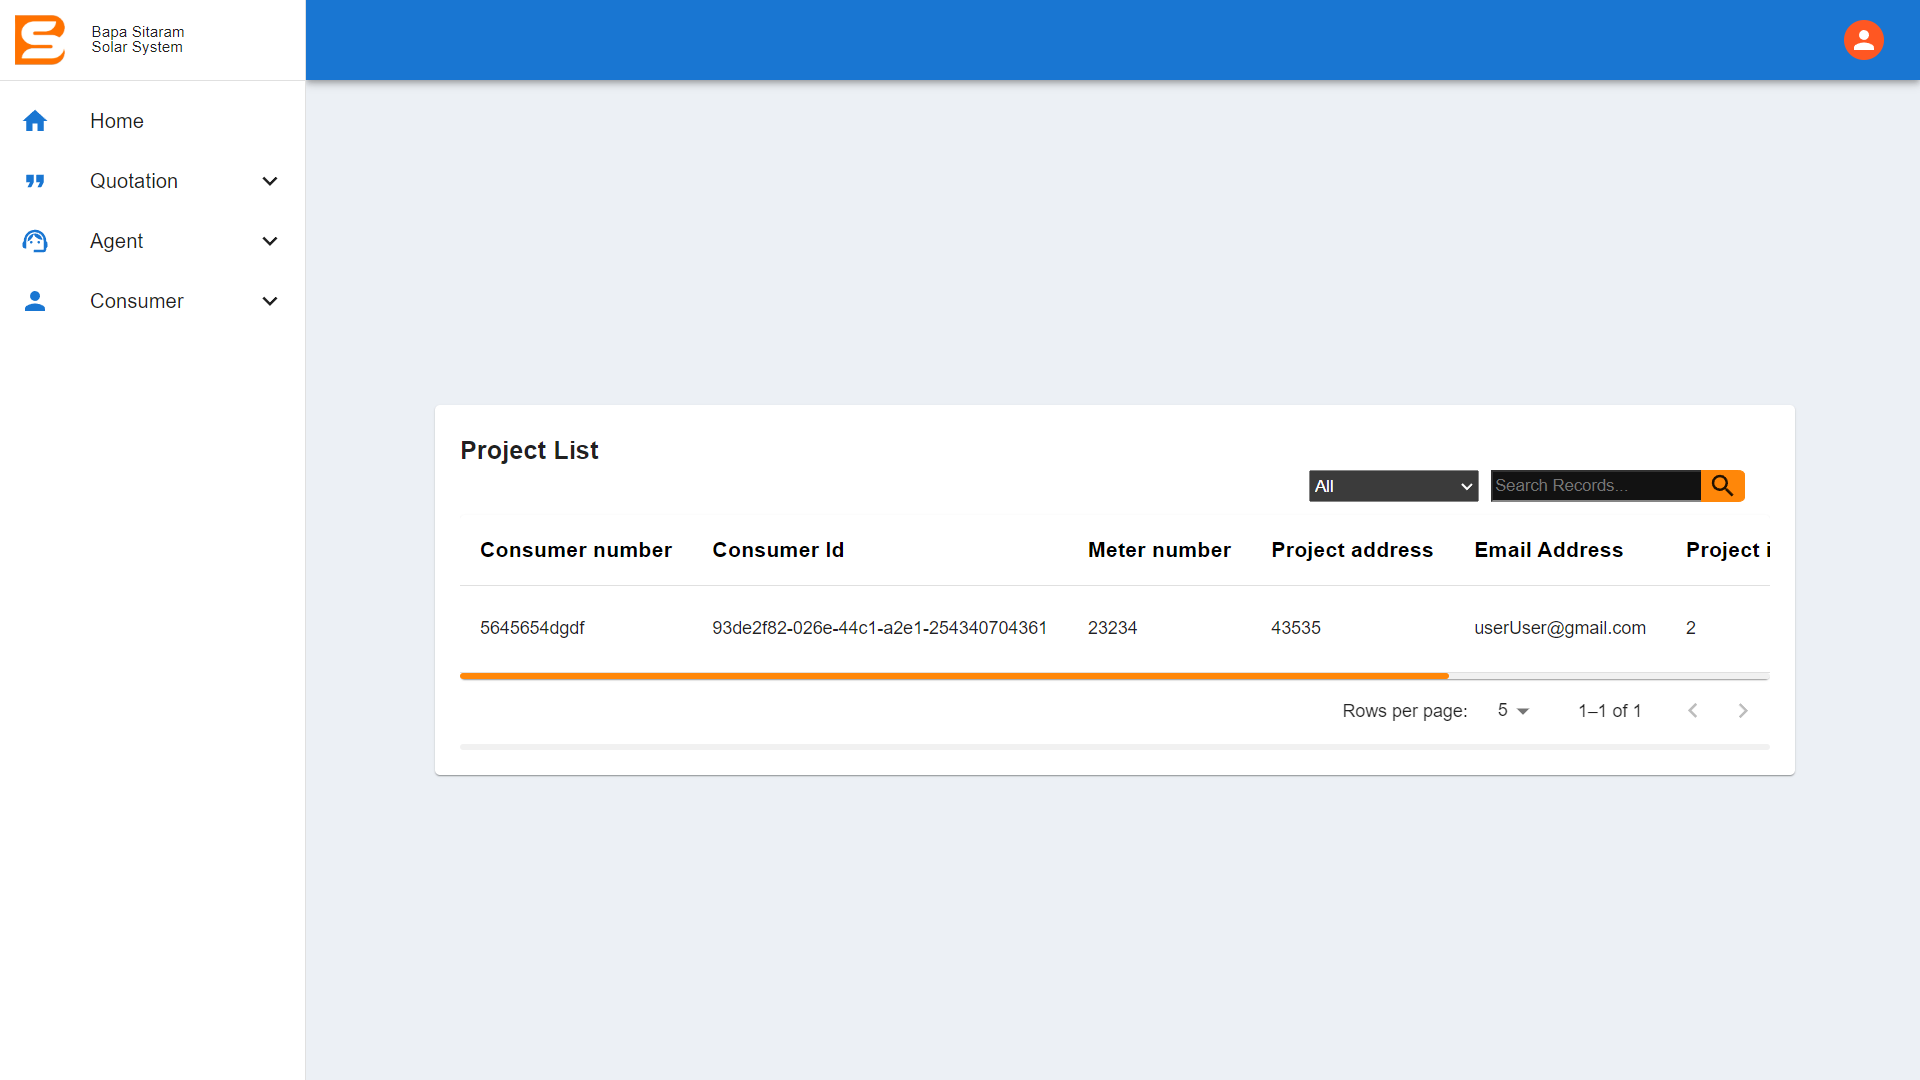Image resolution: width=1920 pixels, height=1080 pixels.
Task: Open the Home menu item
Action: point(117,121)
